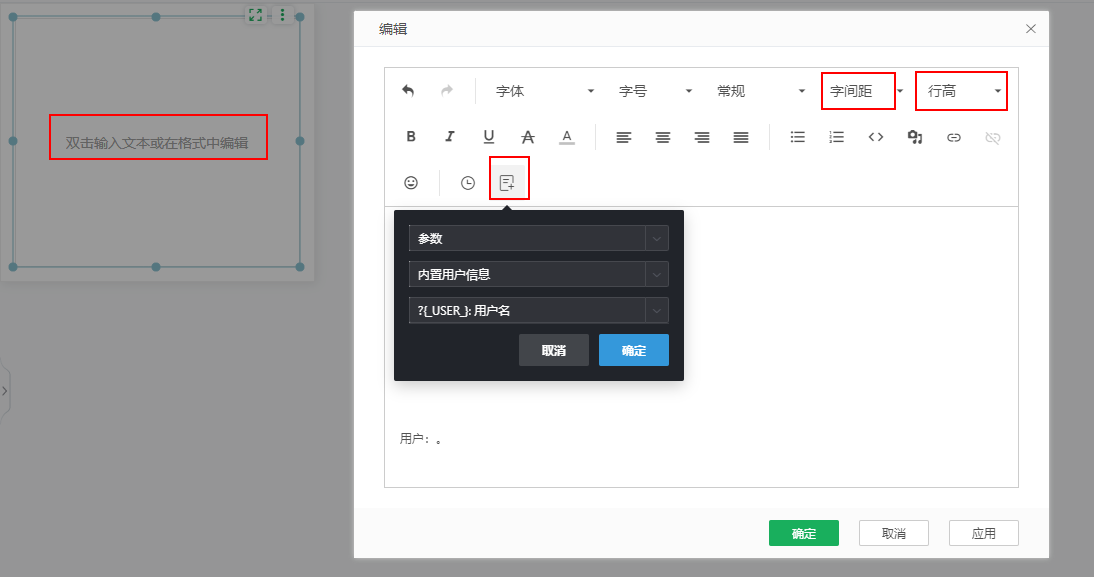Image resolution: width=1094 pixels, height=577 pixels.
Task: Open the emoji insertion picker
Action: coord(409,182)
